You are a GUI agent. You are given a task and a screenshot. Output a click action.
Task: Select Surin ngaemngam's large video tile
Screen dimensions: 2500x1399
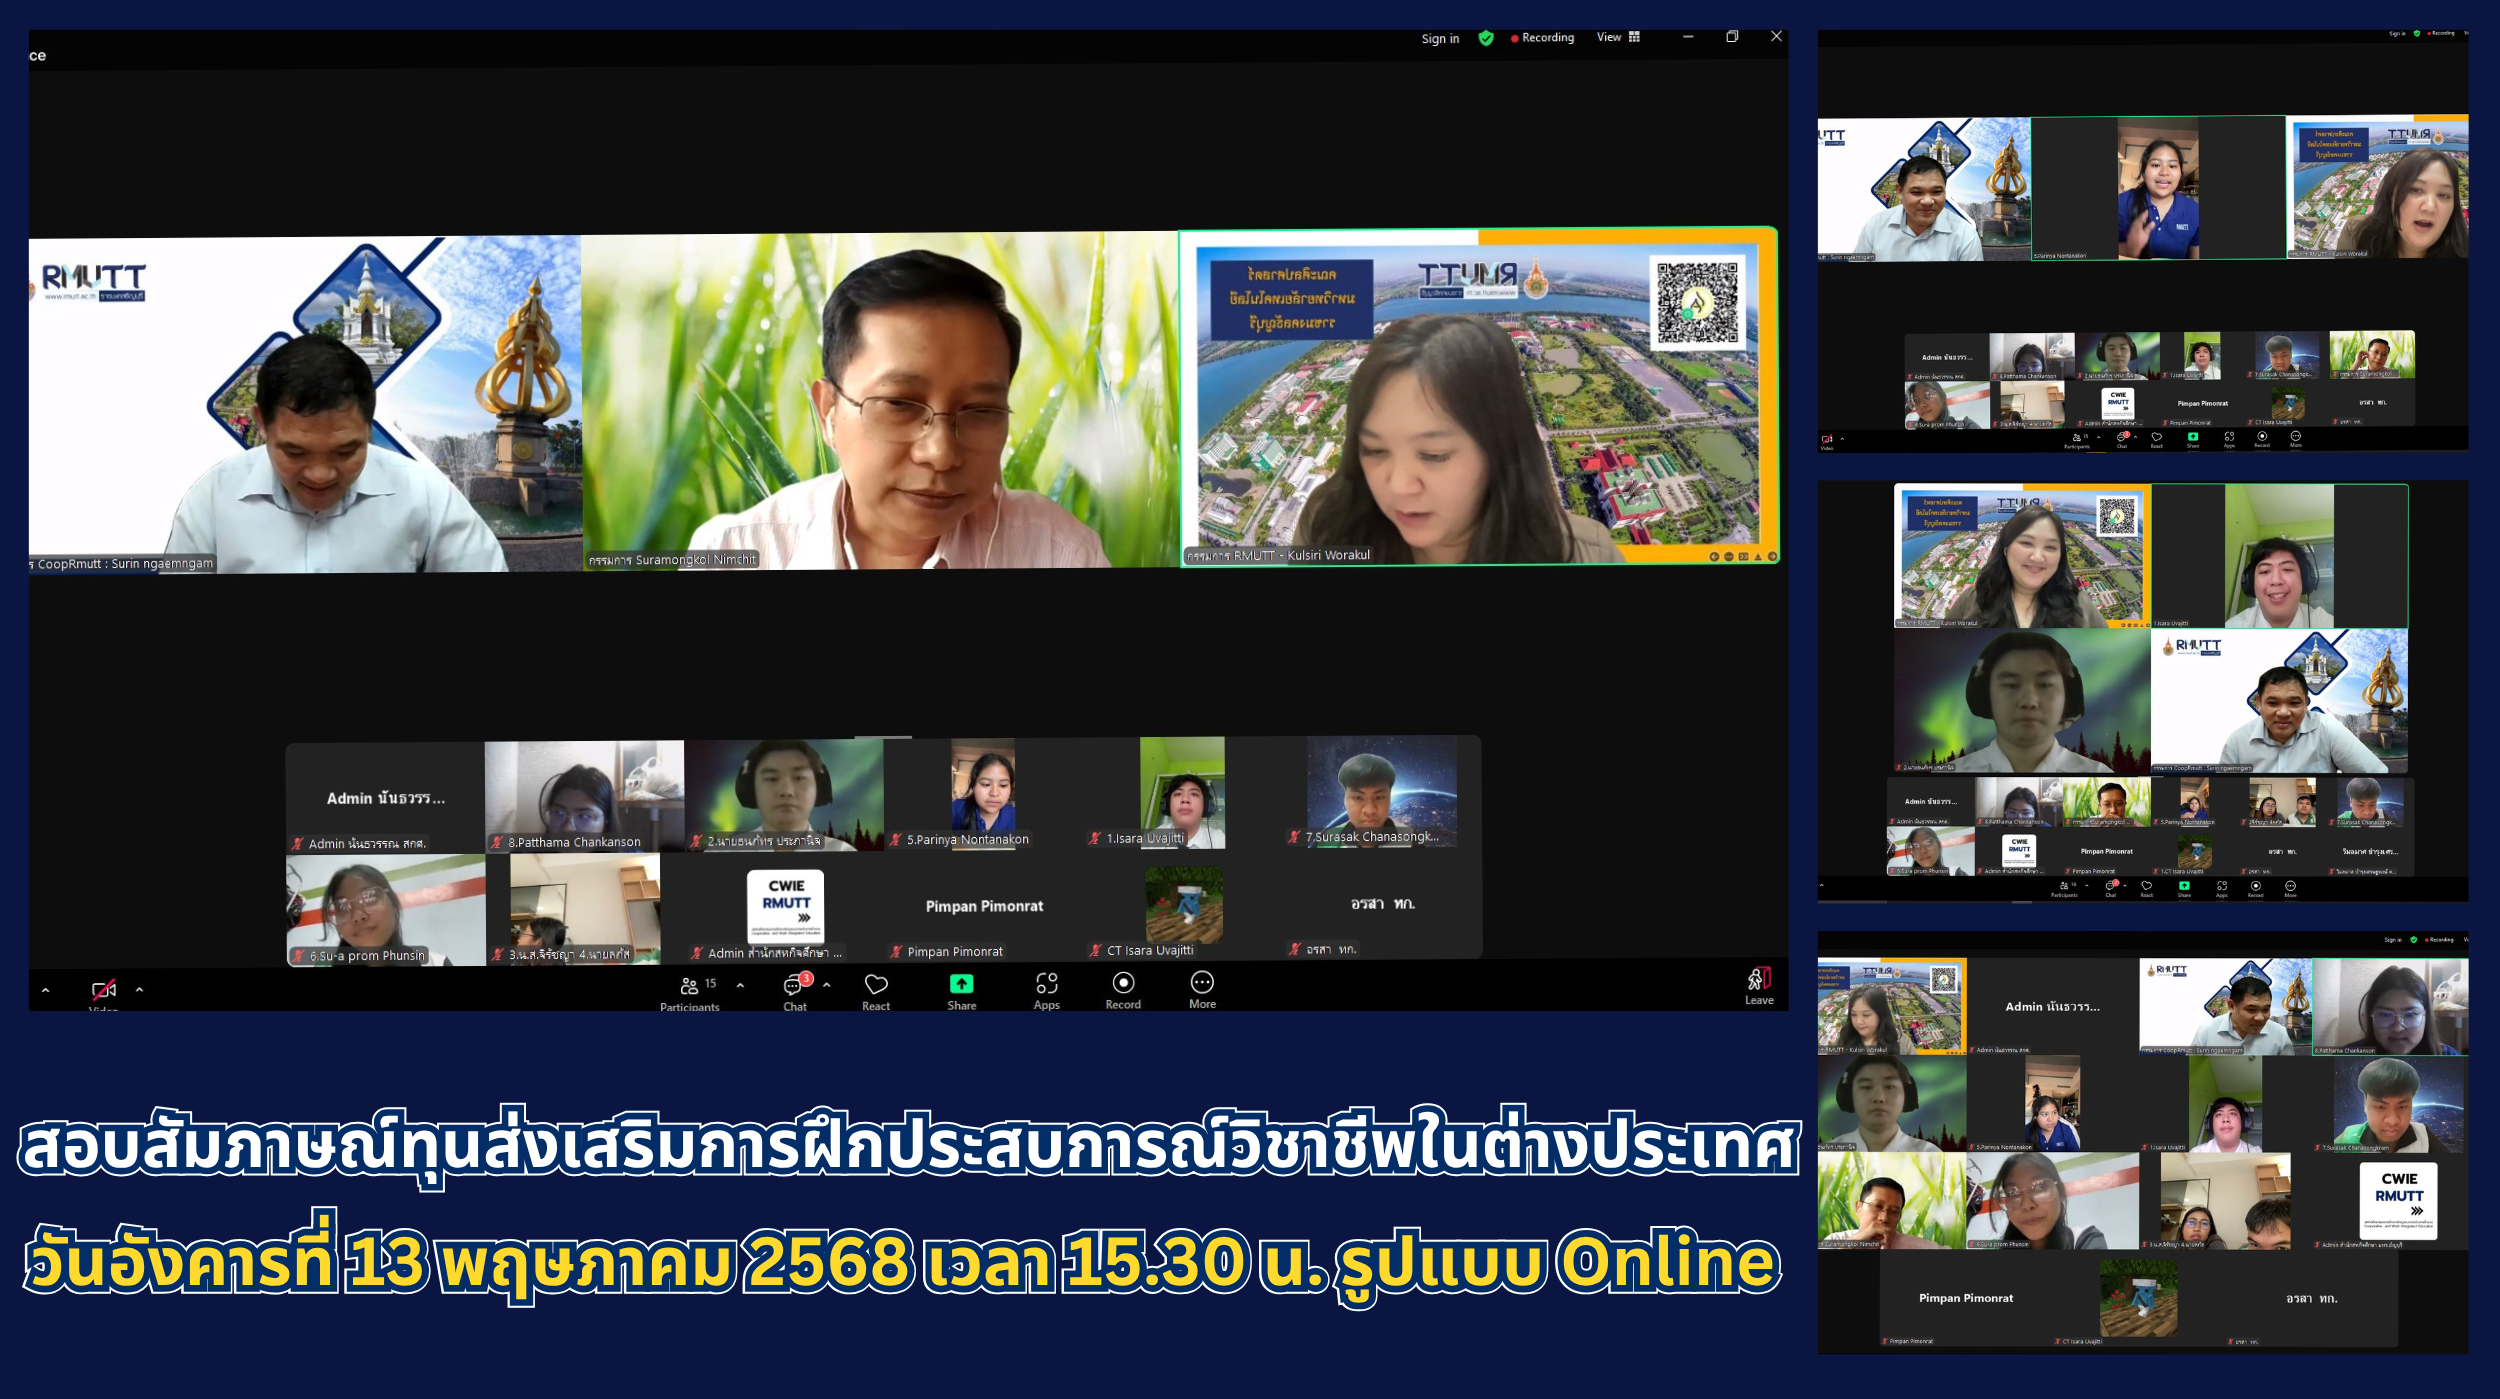coord(304,404)
